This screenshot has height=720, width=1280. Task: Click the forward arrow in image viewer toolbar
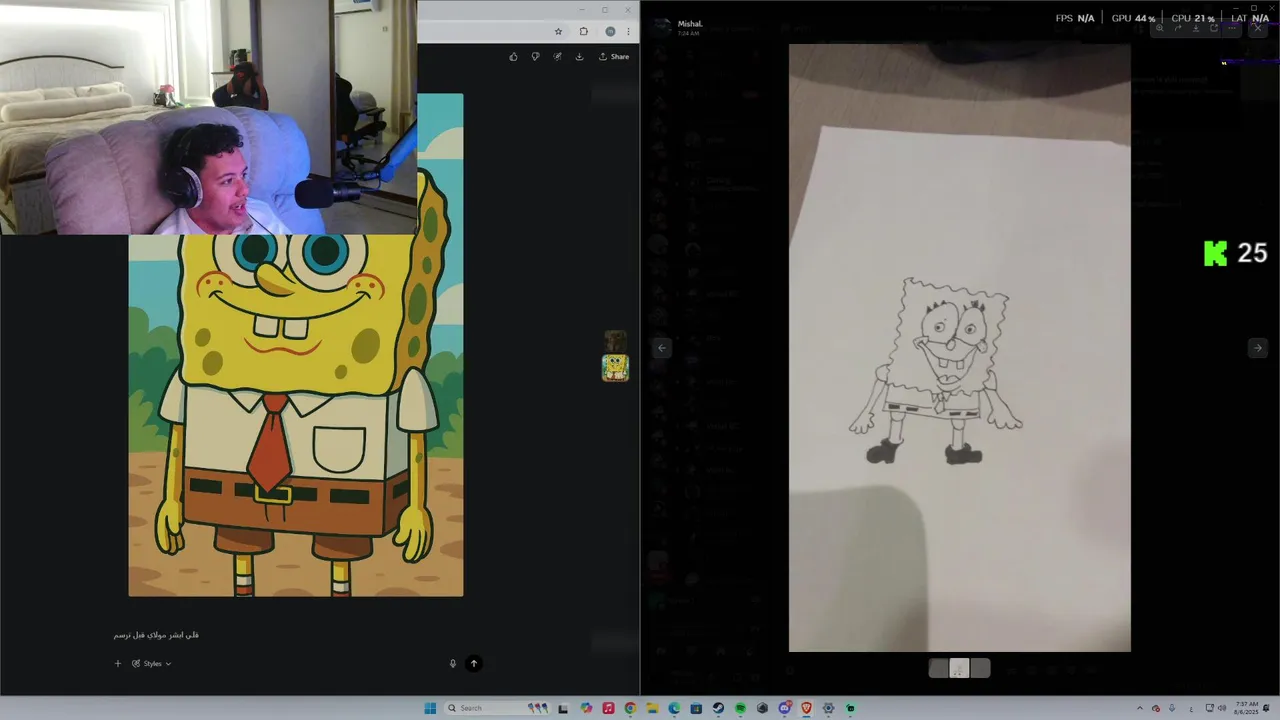click(x=1178, y=28)
